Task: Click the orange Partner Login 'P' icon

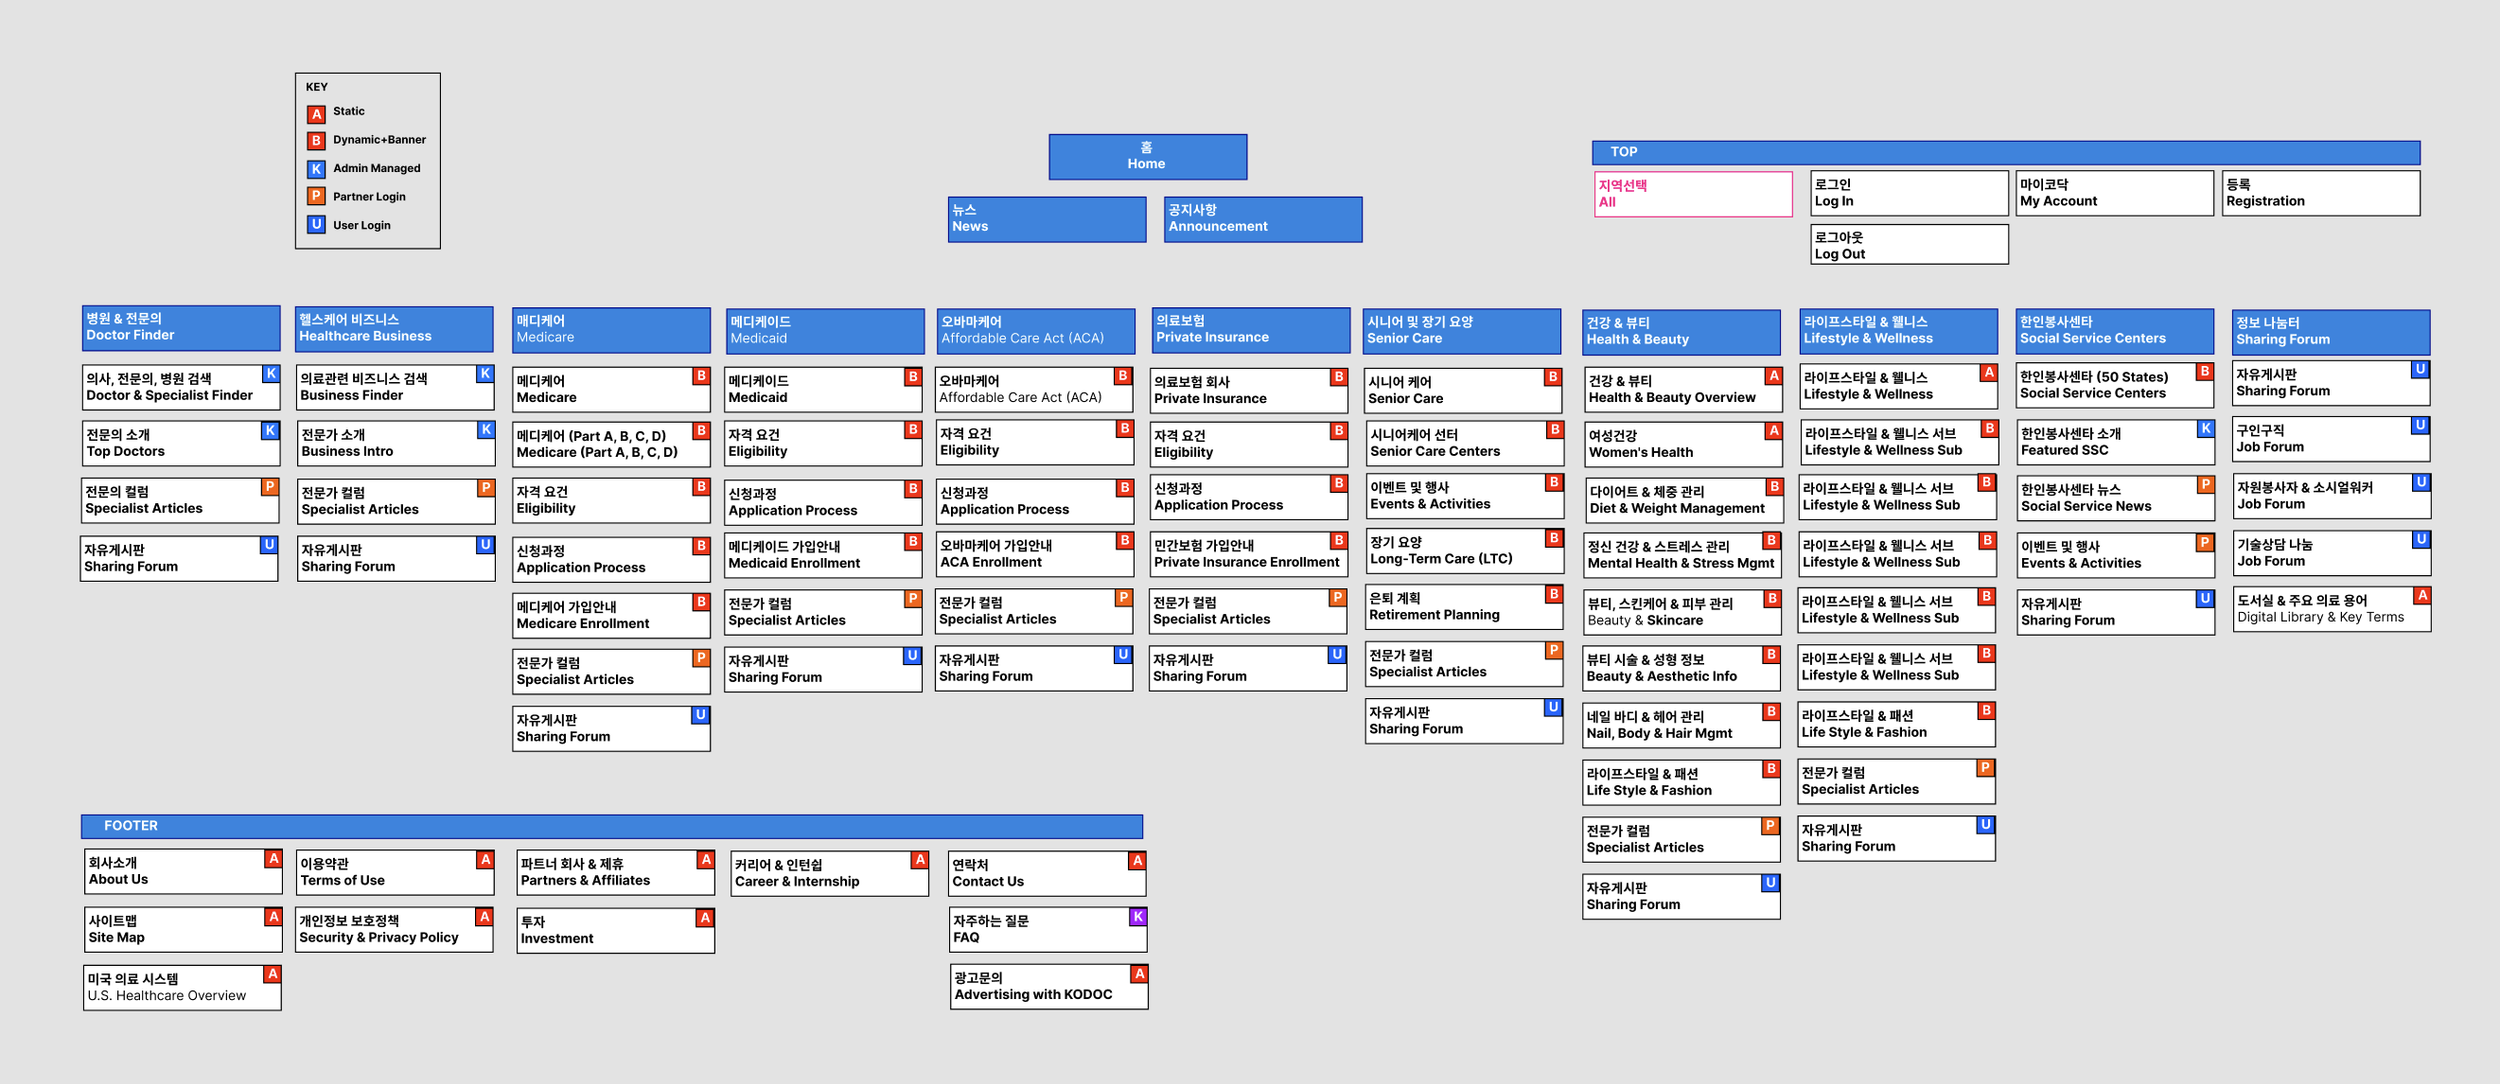Action: tap(316, 197)
